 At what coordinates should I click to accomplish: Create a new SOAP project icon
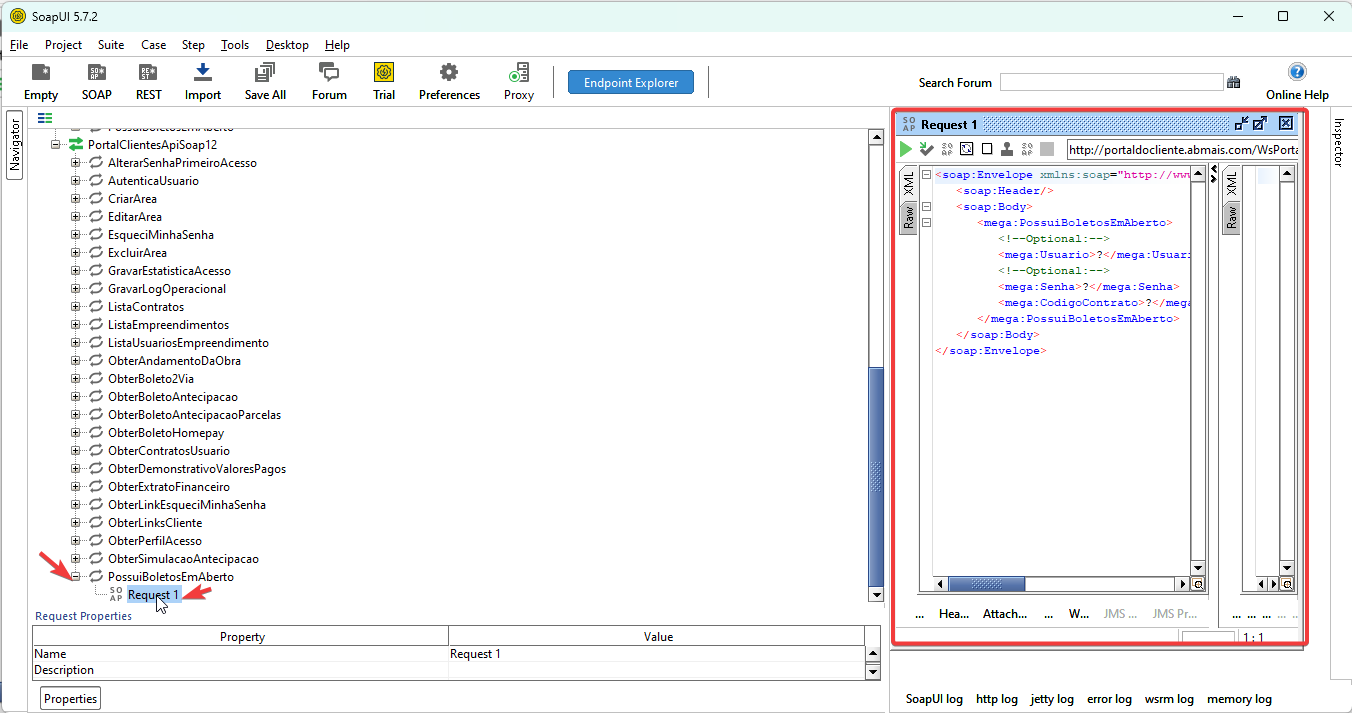(96, 73)
